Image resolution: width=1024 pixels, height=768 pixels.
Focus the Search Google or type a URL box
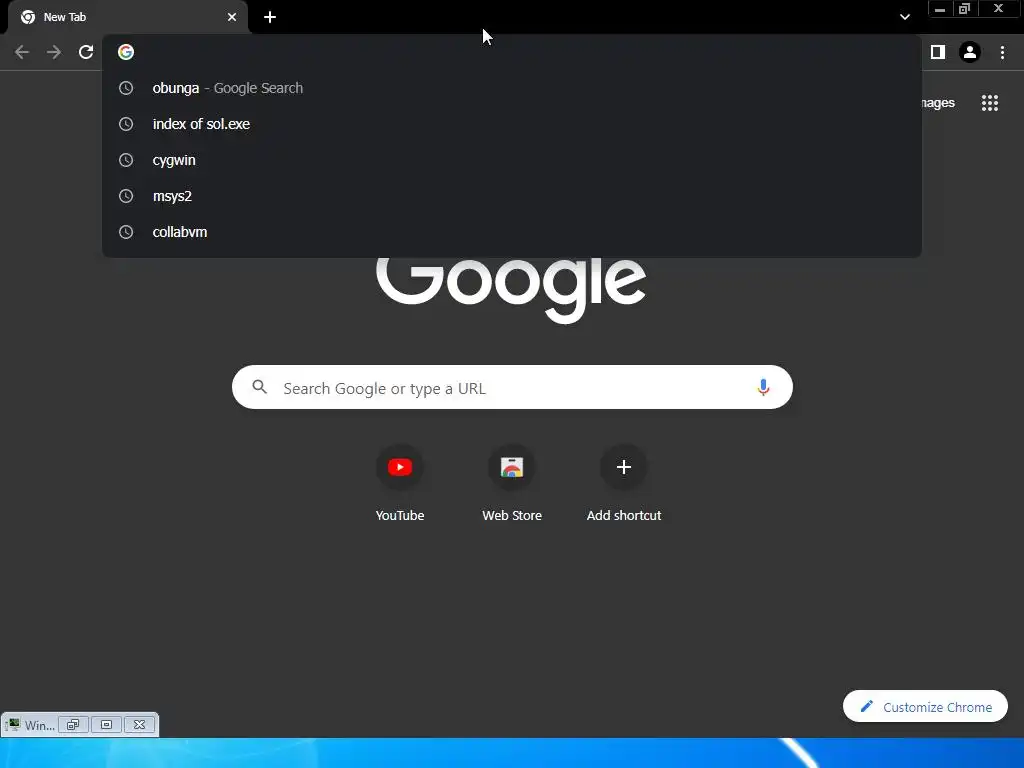tap(512, 387)
